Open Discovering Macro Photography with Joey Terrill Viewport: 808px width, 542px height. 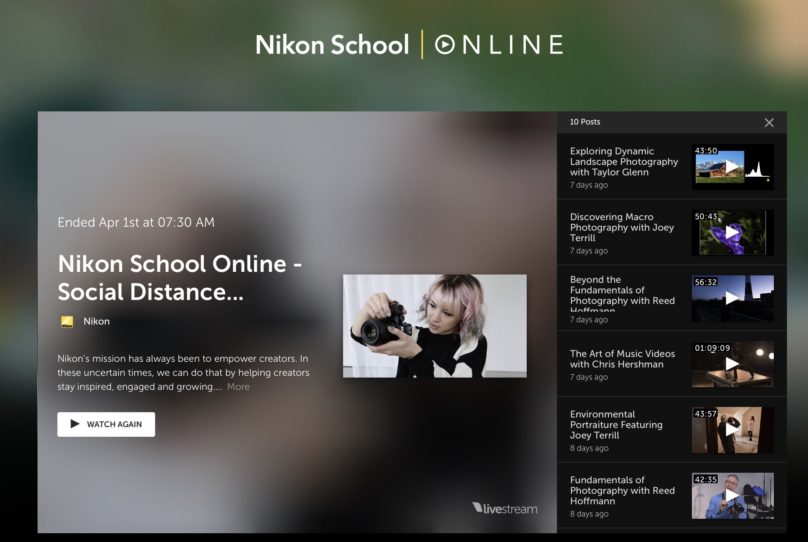point(622,227)
